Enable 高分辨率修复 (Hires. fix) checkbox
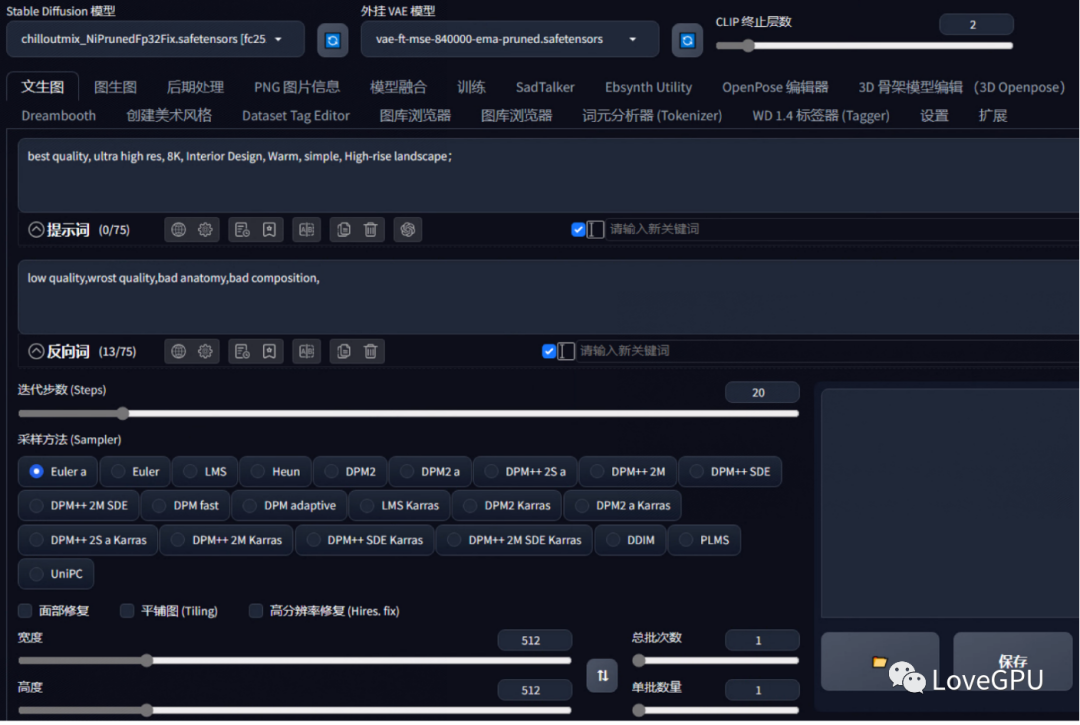 tap(256, 611)
